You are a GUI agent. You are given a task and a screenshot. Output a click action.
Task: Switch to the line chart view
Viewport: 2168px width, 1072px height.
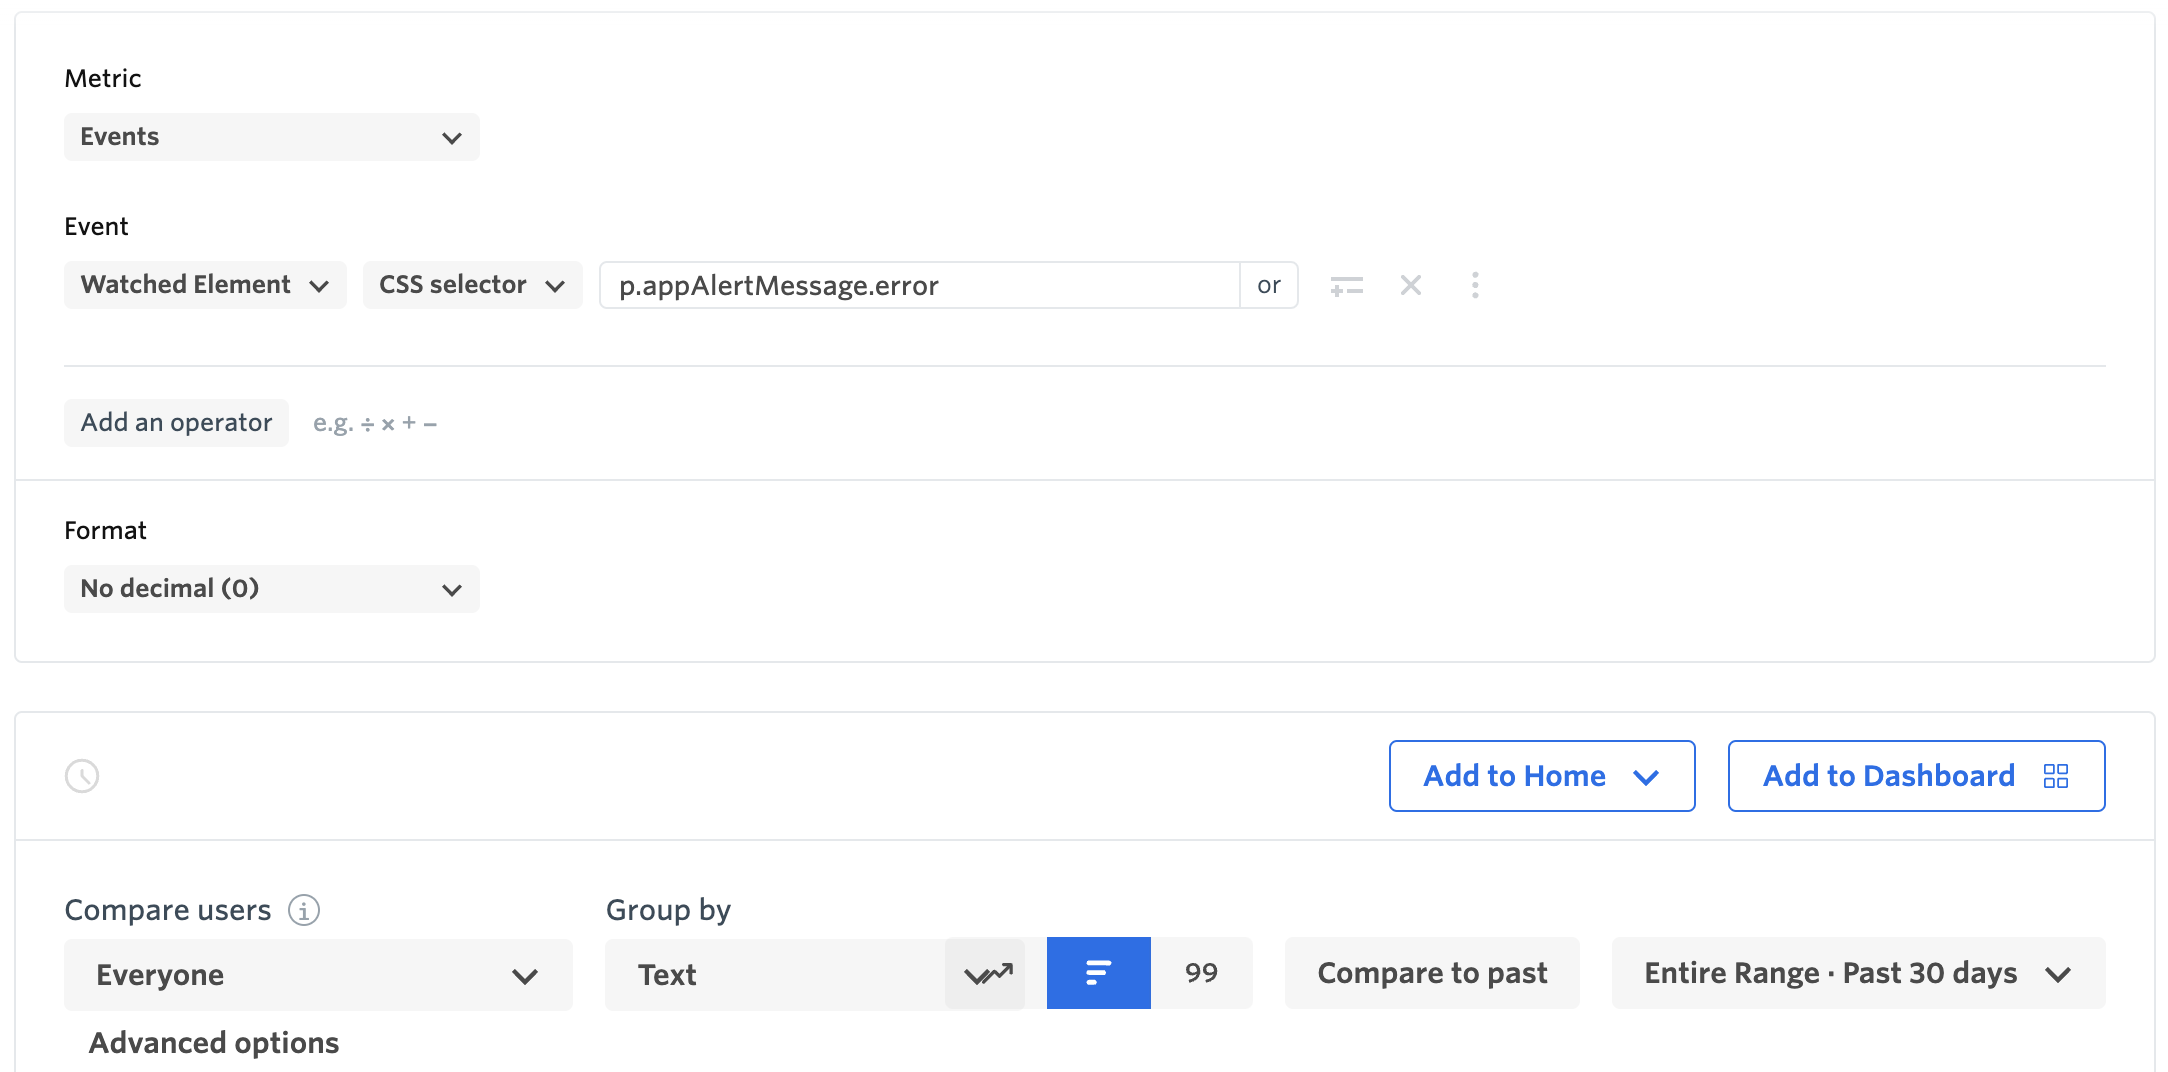click(986, 972)
